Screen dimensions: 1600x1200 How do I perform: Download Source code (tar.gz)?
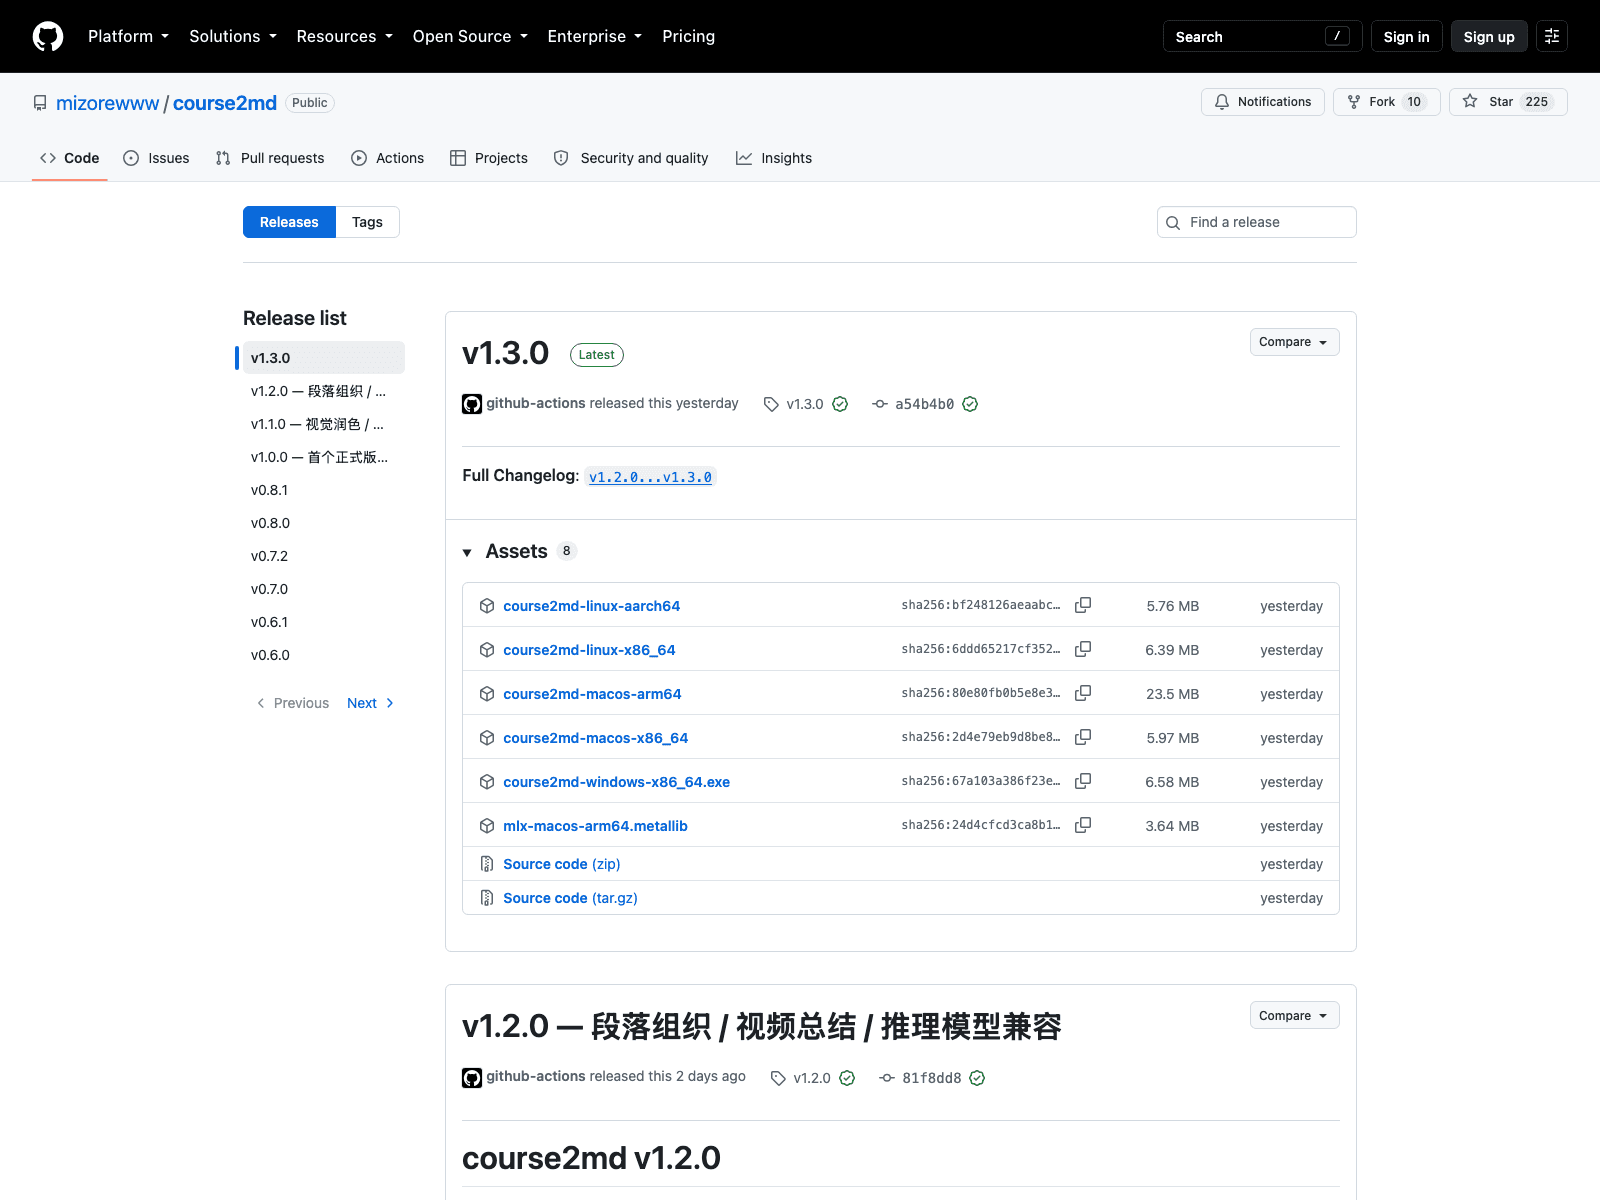point(570,898)
